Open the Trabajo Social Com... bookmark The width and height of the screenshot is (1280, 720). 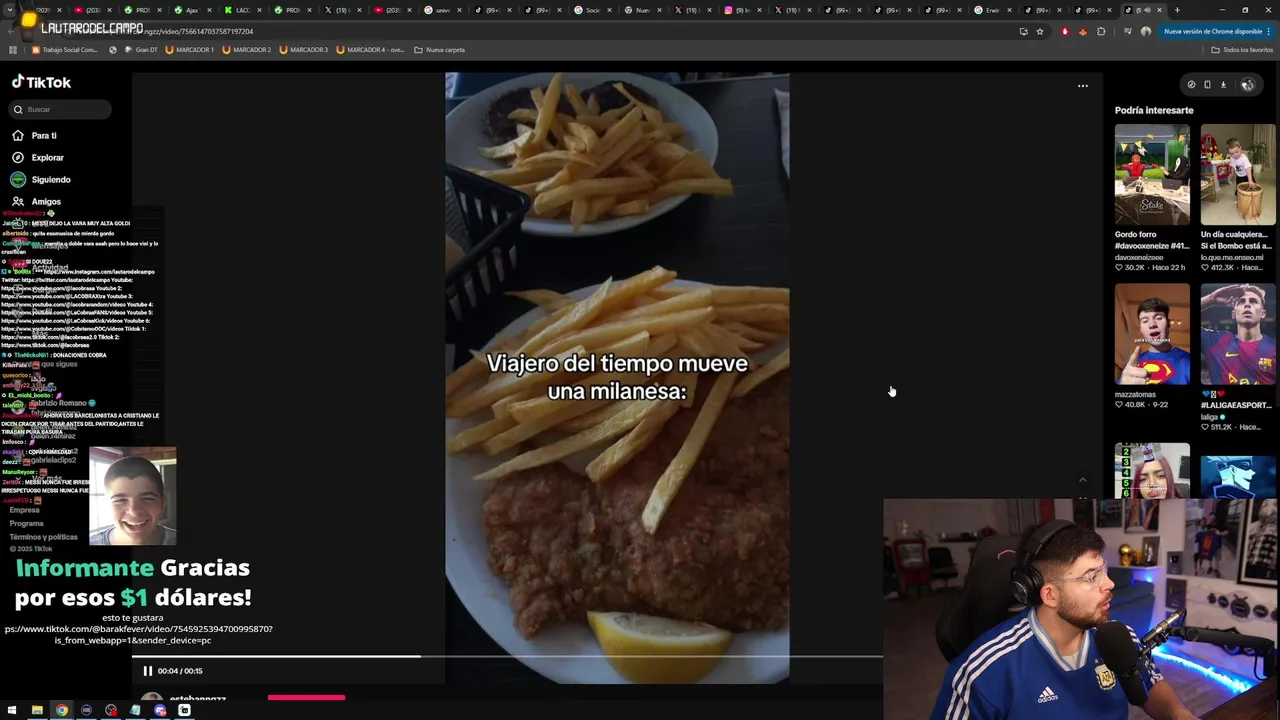click(x=65, y=49)
